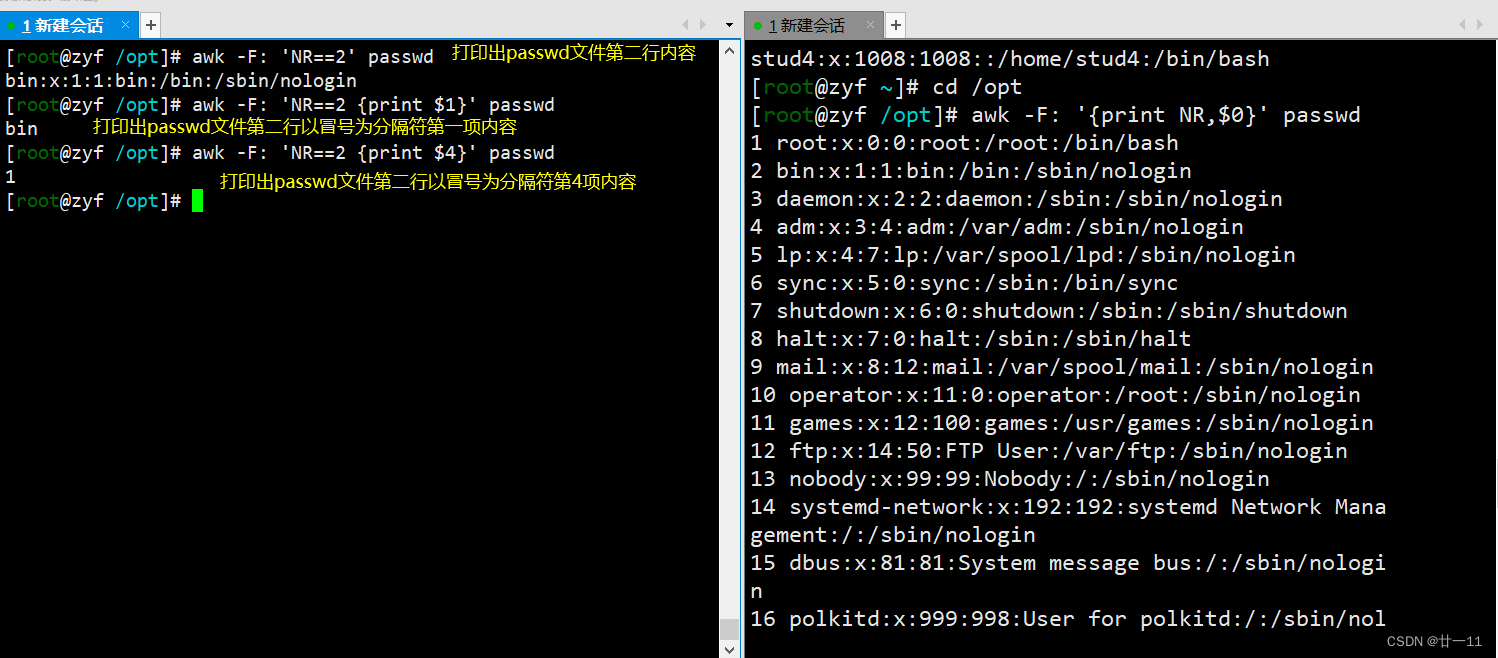Click the command awk -F: 'NR==2 {print $1}' passwd
This screenshot has height=658, width=1498.
373,105
